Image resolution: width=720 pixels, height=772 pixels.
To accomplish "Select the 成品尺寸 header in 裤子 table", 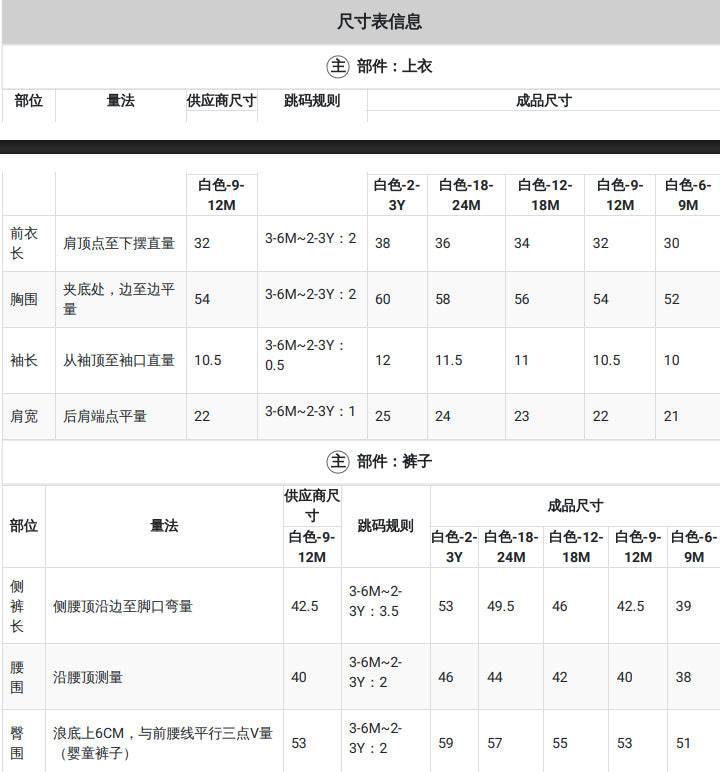I will click(x=575, y=506).
